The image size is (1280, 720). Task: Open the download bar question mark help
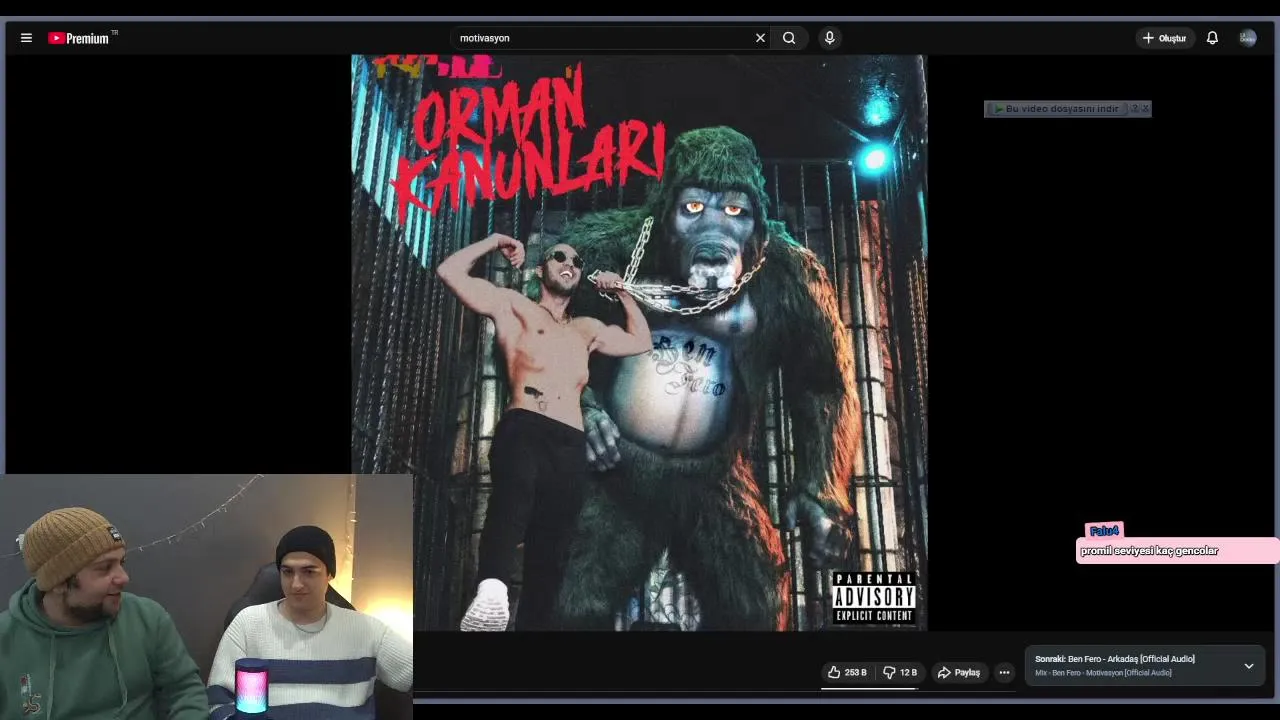point(1134,108)
